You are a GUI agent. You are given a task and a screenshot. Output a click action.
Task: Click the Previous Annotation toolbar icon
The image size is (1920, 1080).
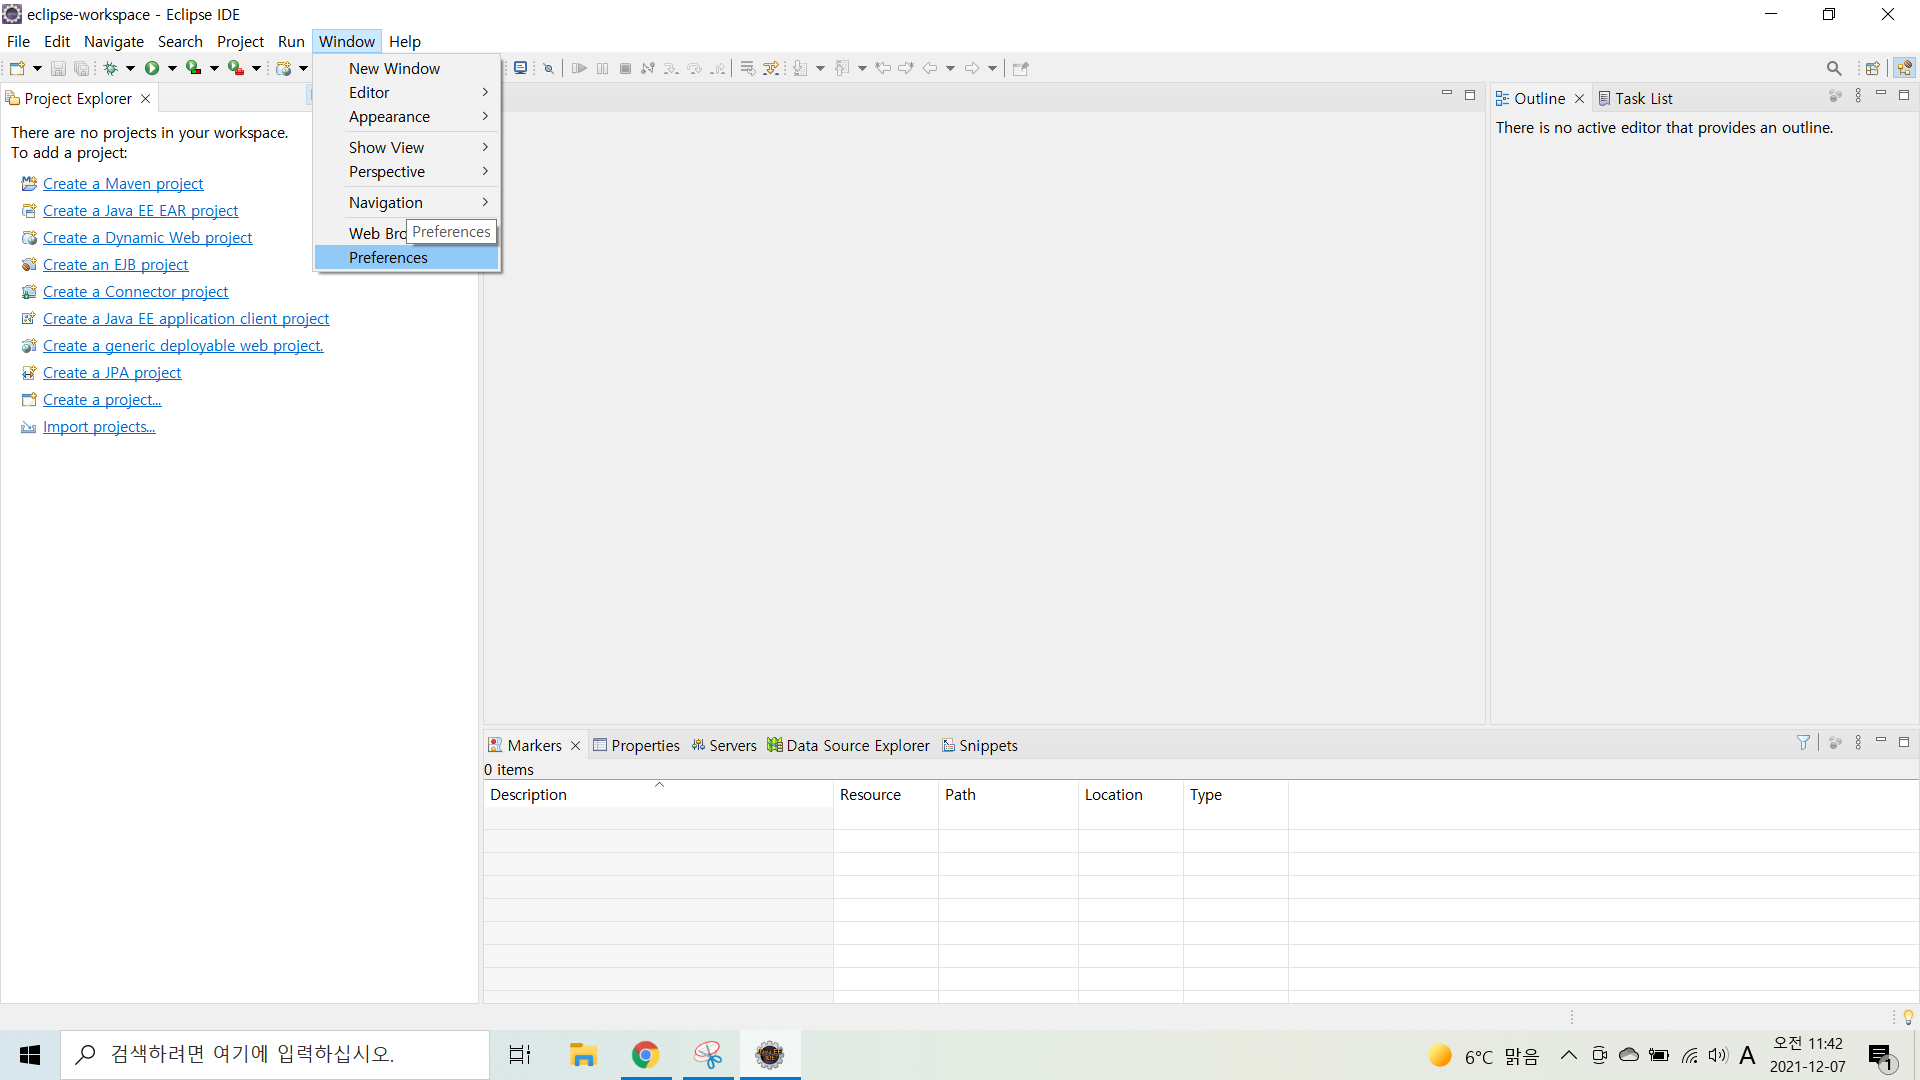point(842,68)
